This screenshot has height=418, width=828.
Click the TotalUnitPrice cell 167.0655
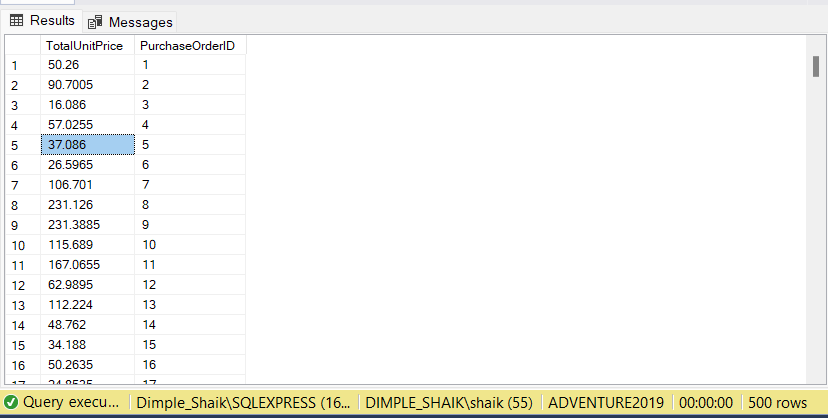tap(87, 264)
